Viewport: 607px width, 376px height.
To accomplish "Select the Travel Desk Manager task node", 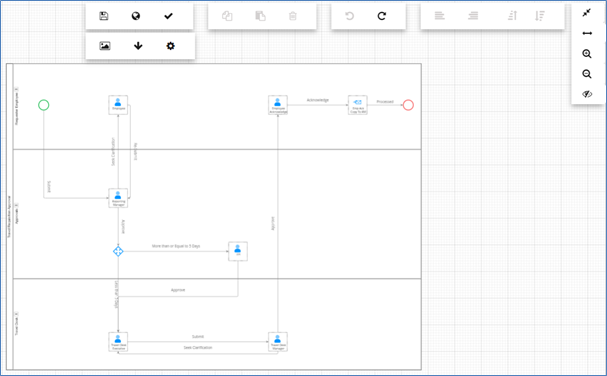I will [x=278, y=342].
